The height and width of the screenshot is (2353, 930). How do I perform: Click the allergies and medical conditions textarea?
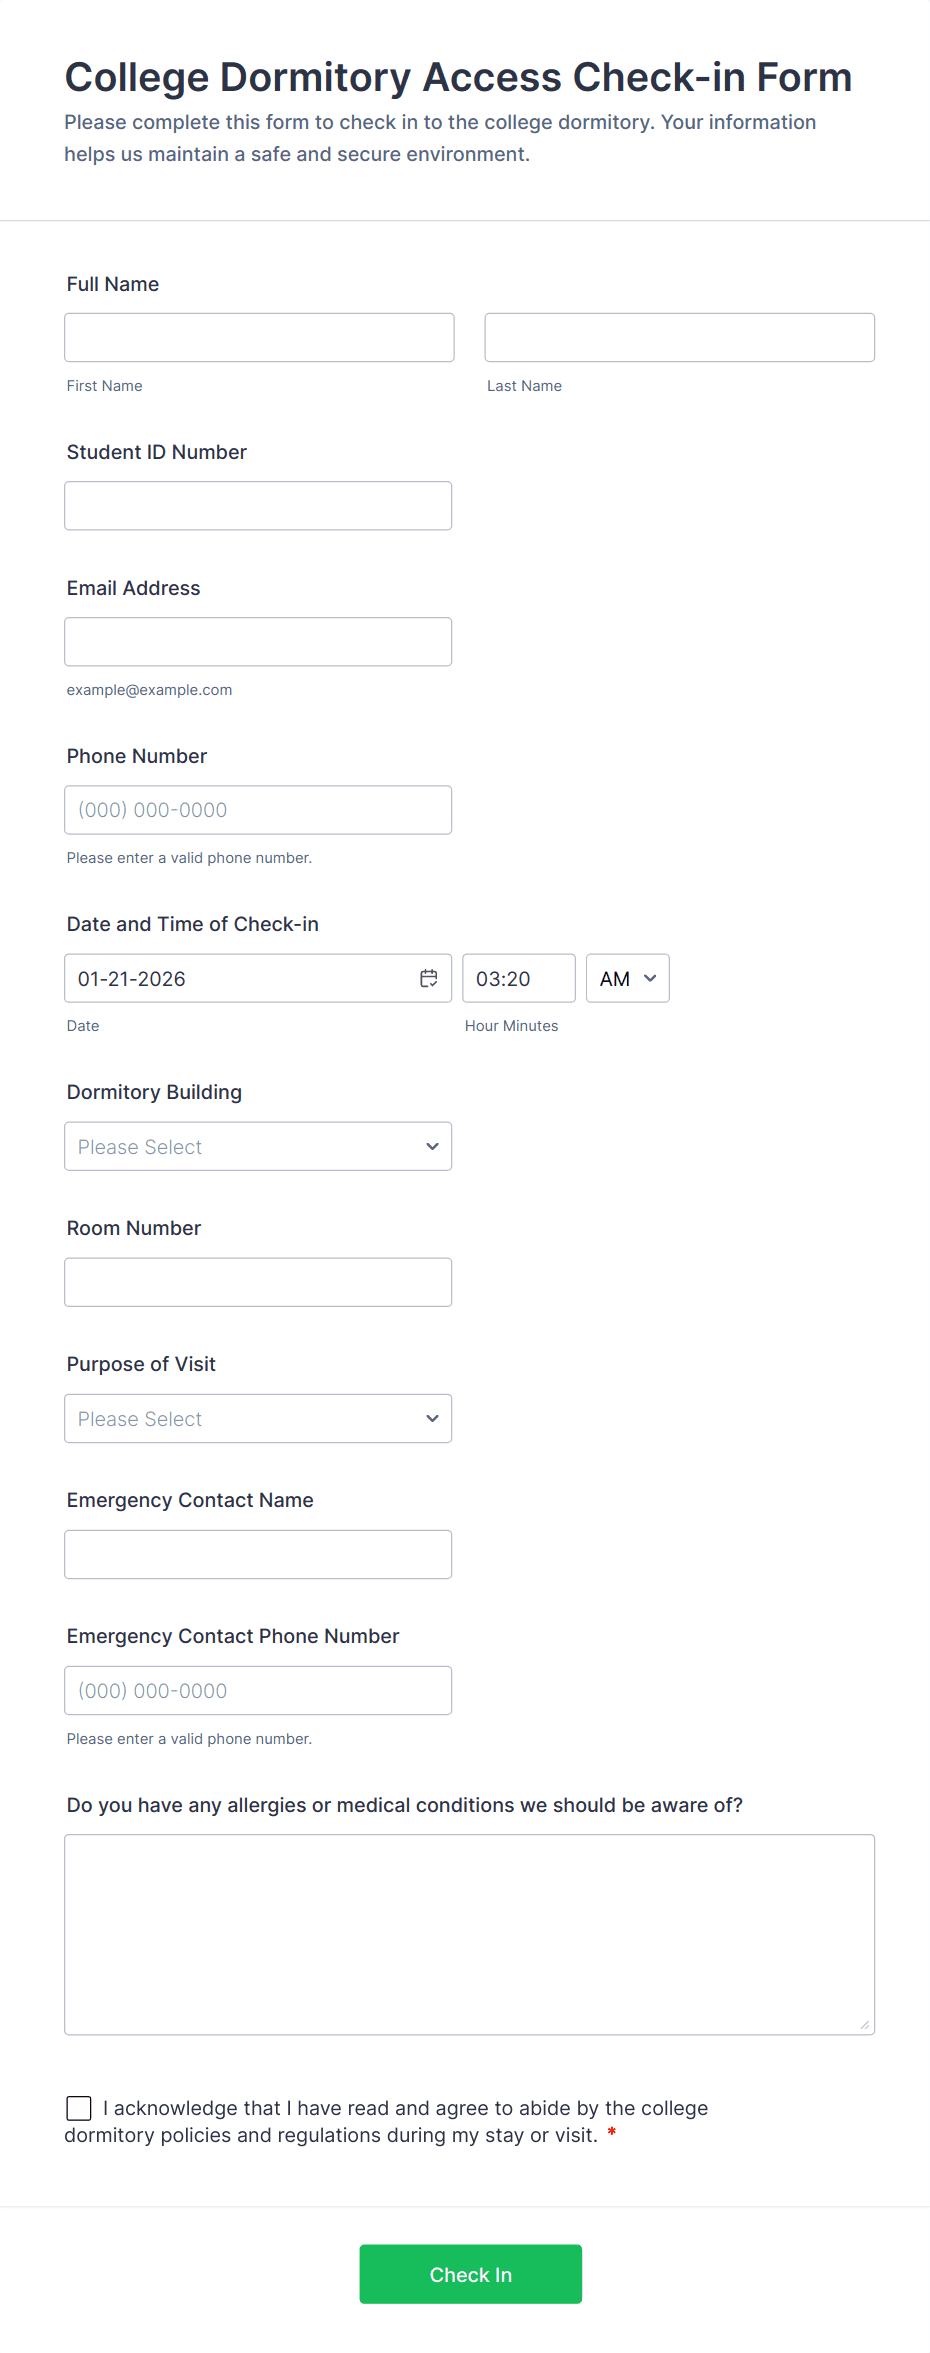point(469,1934)
